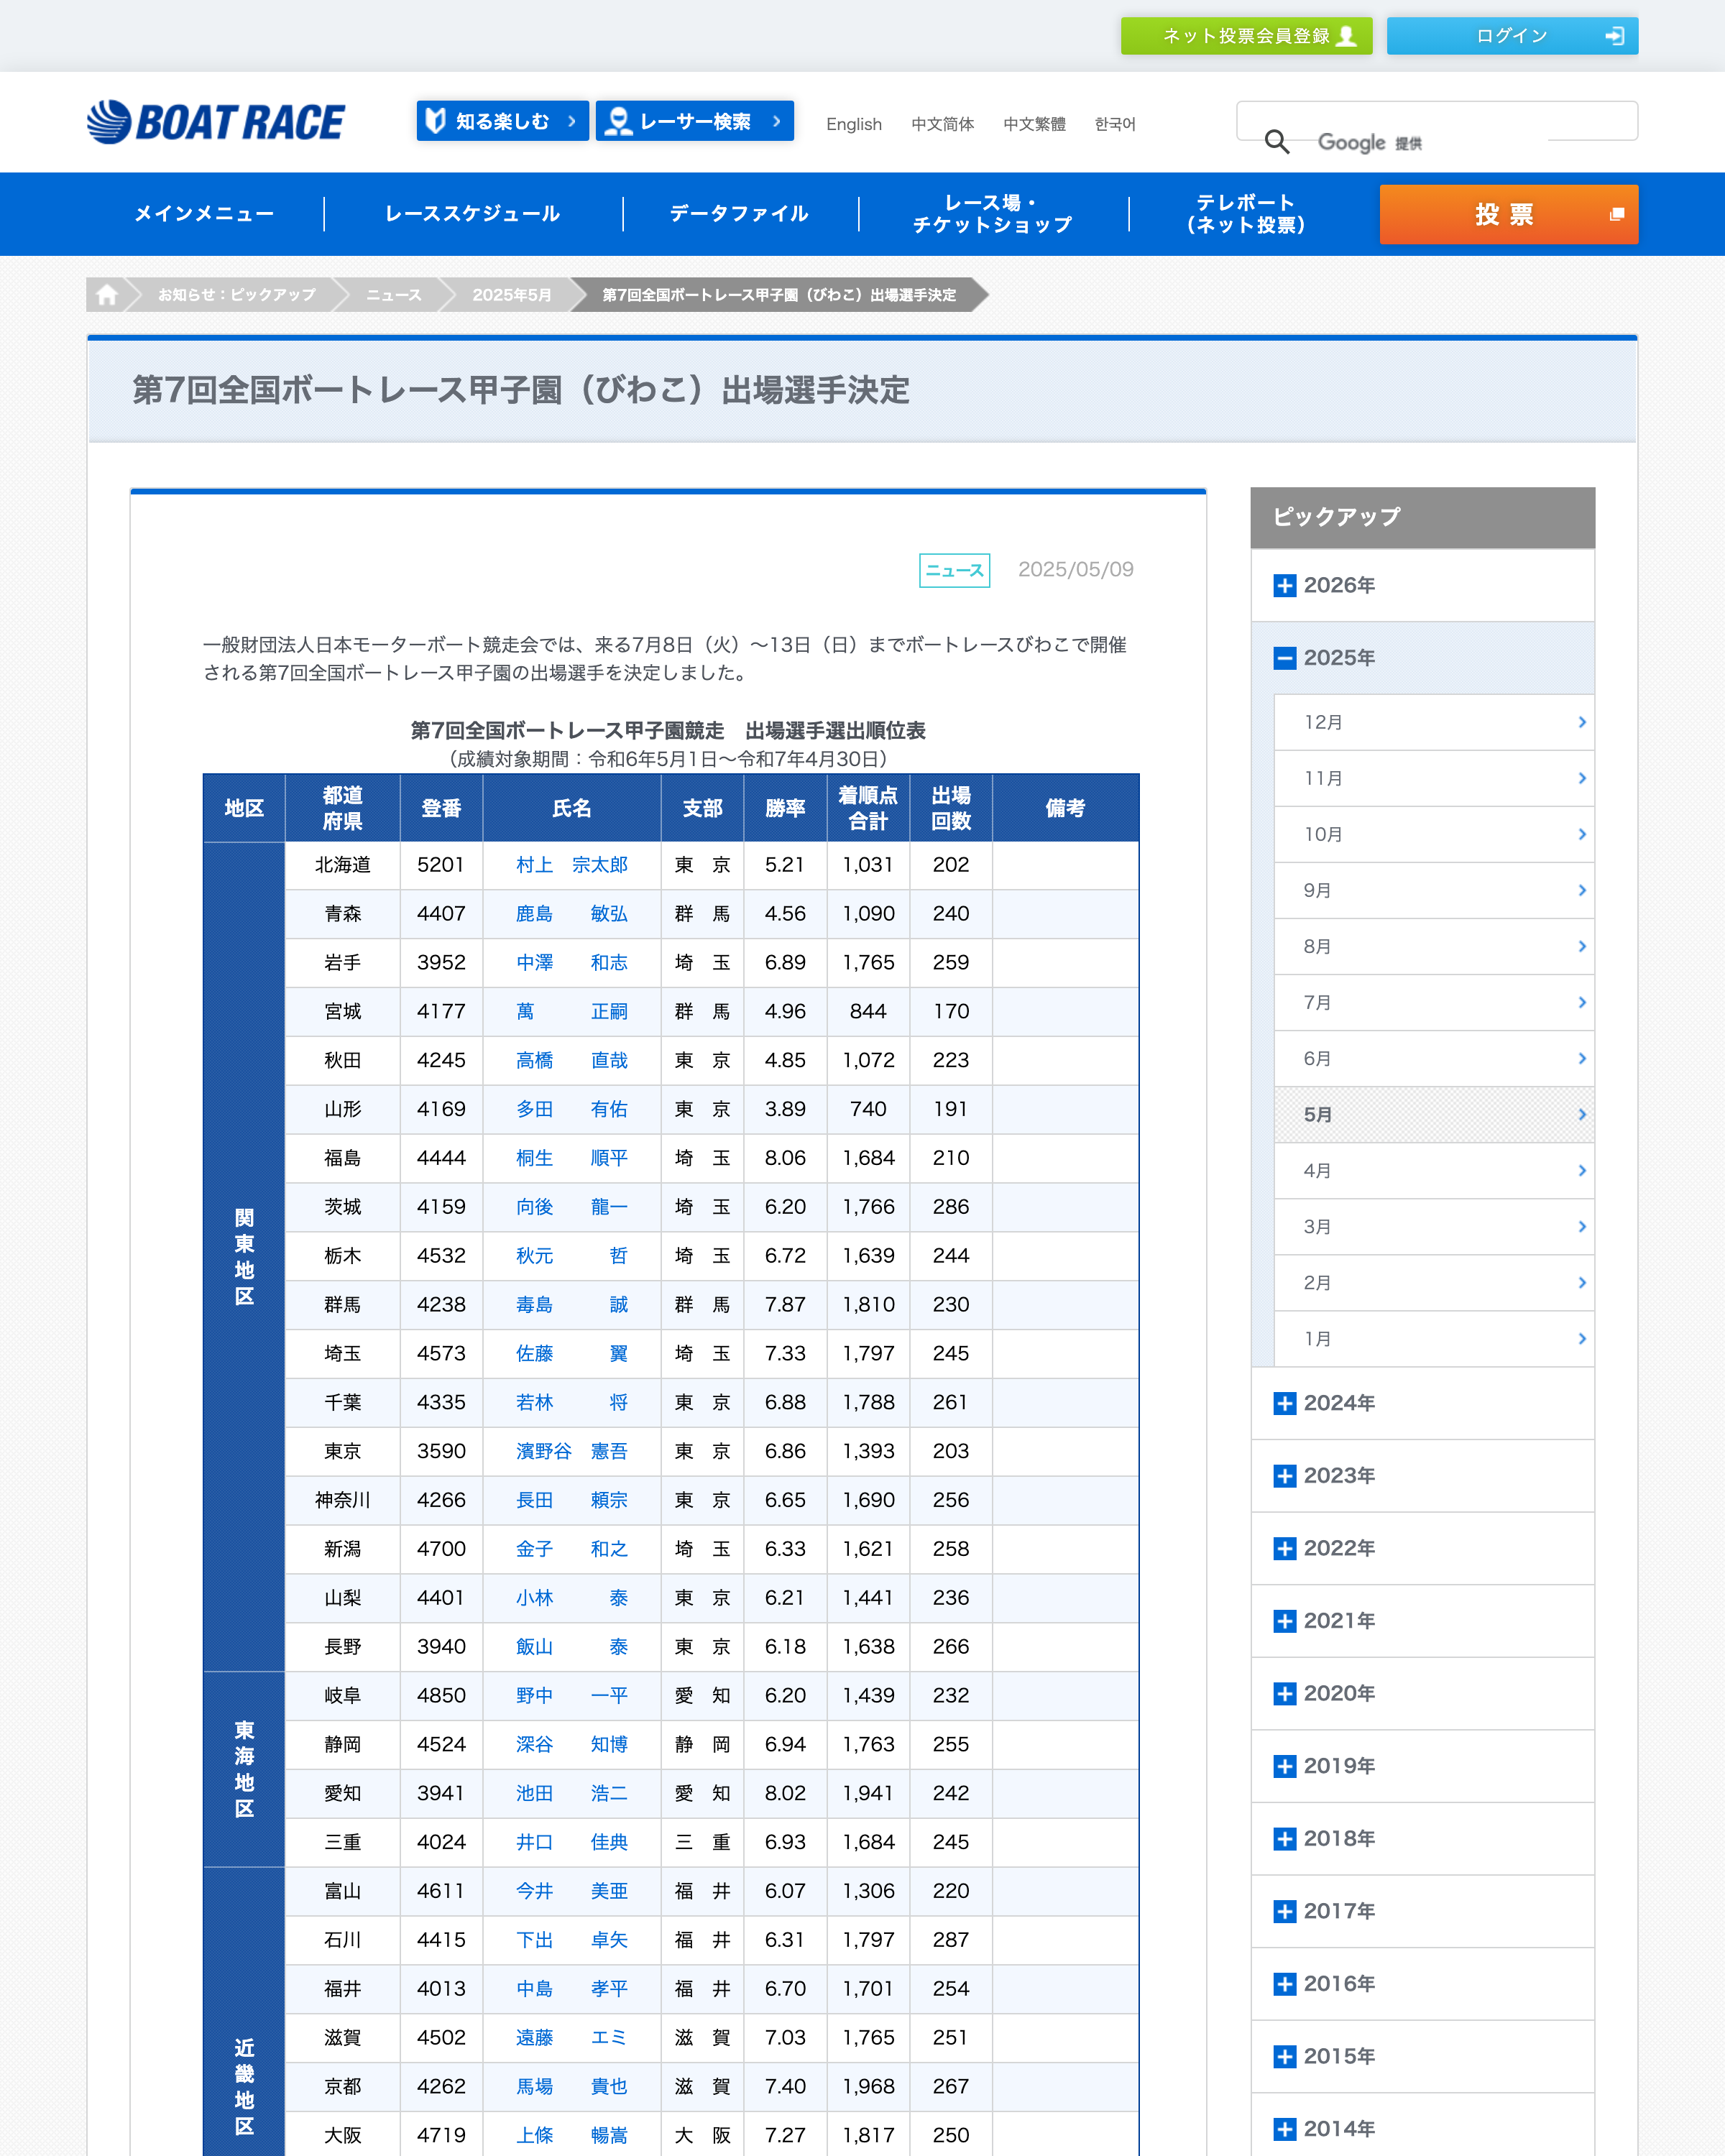This screenshot has height=2156, width=1725.
Task: Focus the Google search field
Action: (1437, 121)
